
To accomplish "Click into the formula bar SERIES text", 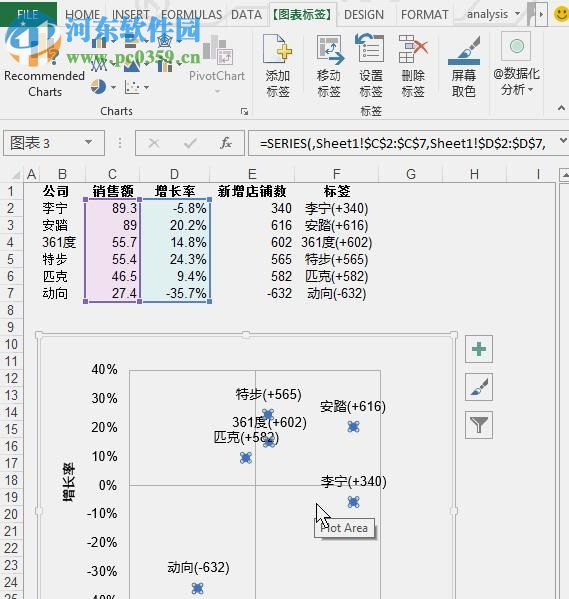I will 402,143.
